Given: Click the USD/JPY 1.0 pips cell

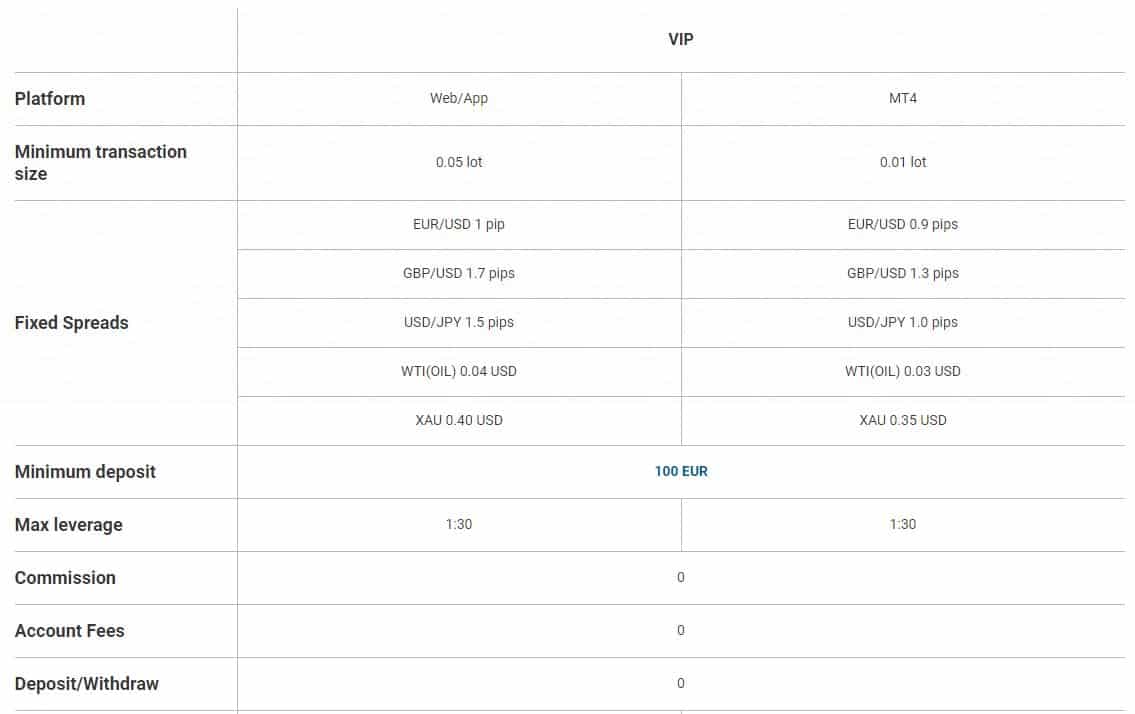Looking at the screenshot, I should [x=903, y=322].
